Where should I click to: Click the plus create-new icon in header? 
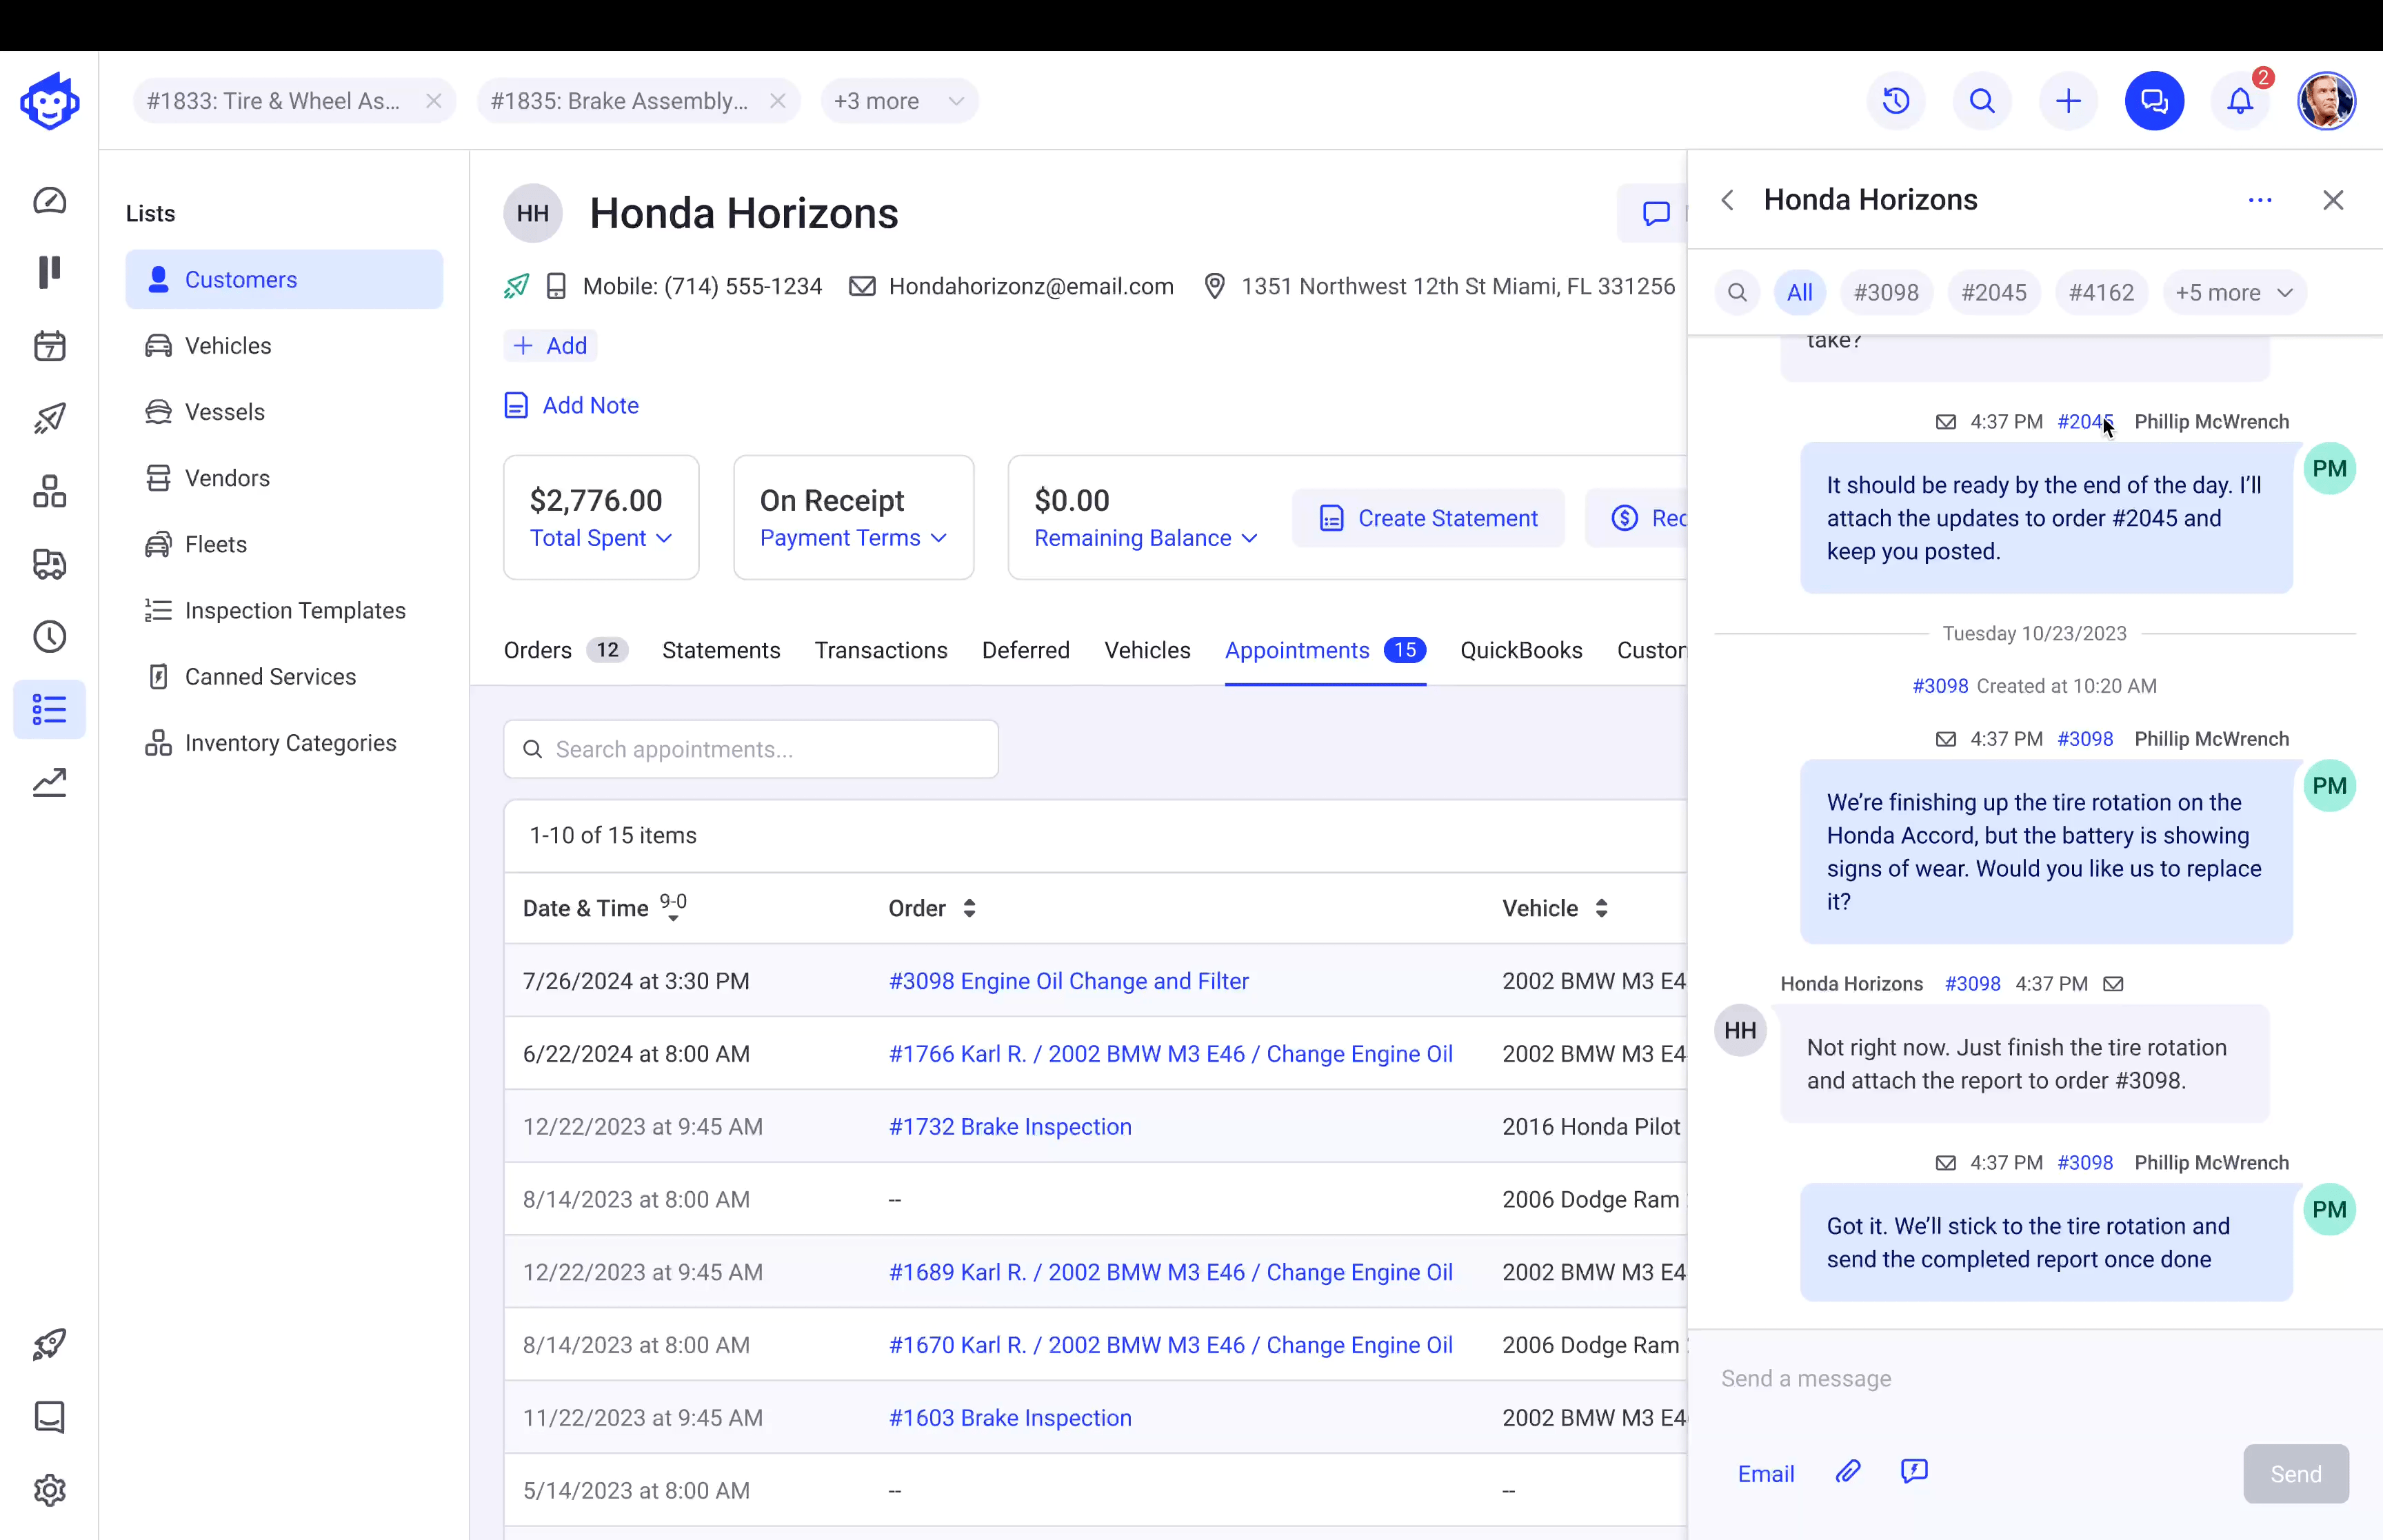2068,101
